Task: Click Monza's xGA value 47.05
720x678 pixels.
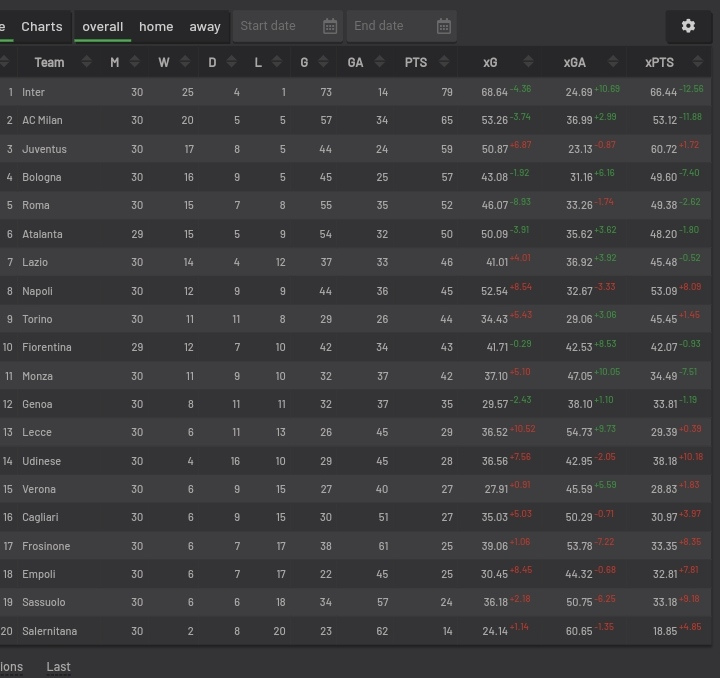Action: [x=580, y=376]
